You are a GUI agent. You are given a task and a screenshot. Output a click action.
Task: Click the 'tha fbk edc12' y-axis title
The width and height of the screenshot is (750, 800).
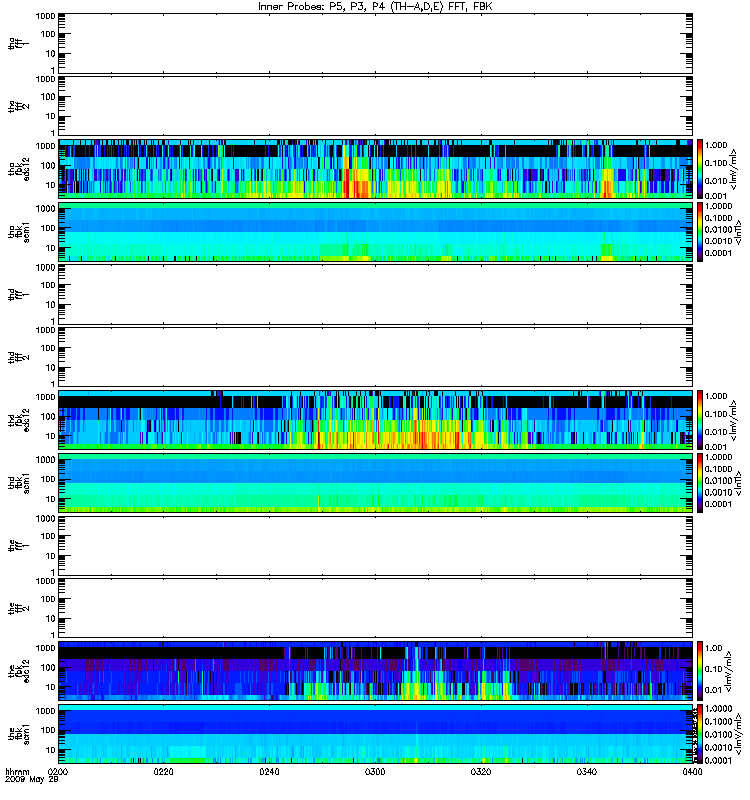[19, 169]
